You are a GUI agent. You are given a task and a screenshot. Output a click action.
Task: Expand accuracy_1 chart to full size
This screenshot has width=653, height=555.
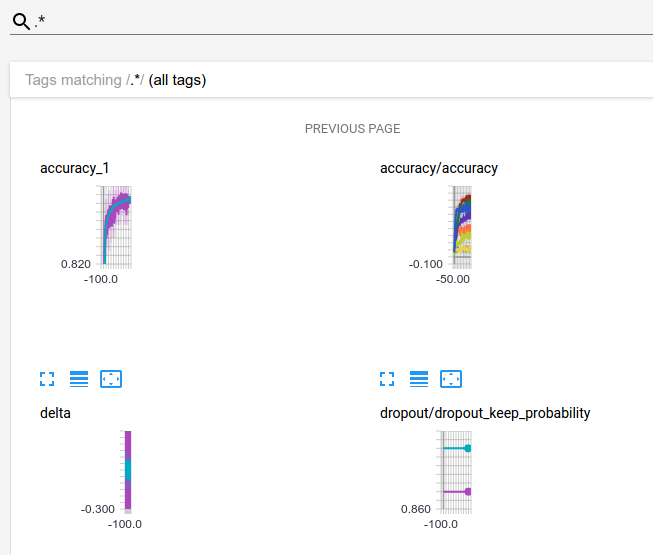click(x=47, y=379)
